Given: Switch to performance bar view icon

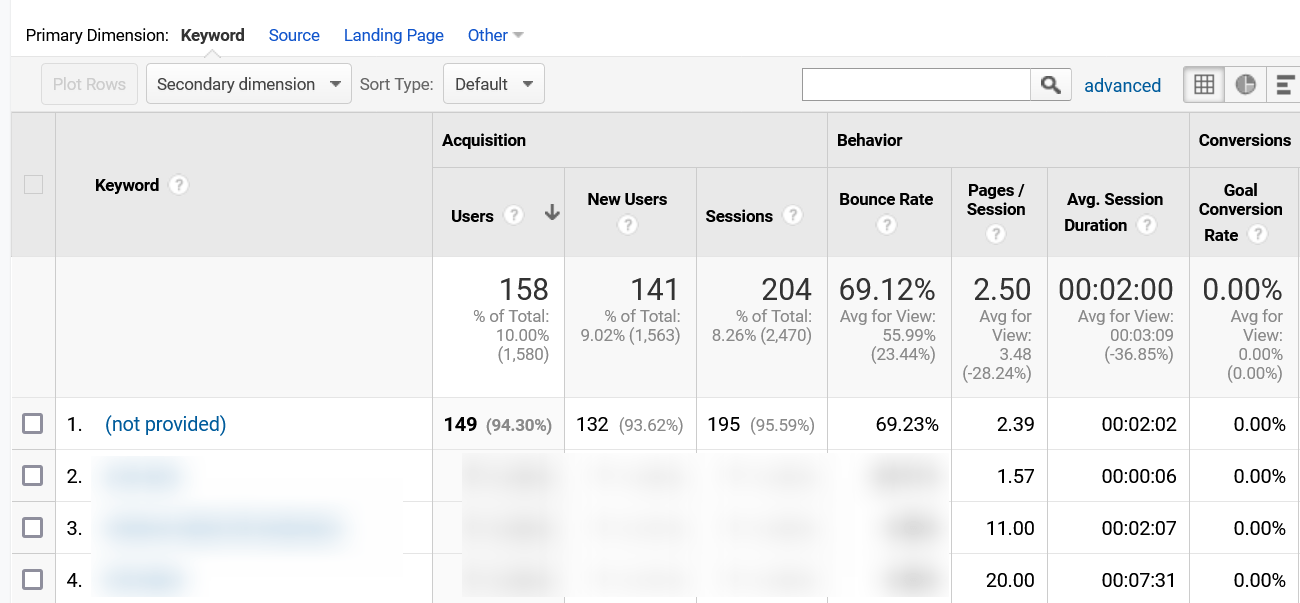Looking at the screenshot, I should click(x=1284, y=85).
